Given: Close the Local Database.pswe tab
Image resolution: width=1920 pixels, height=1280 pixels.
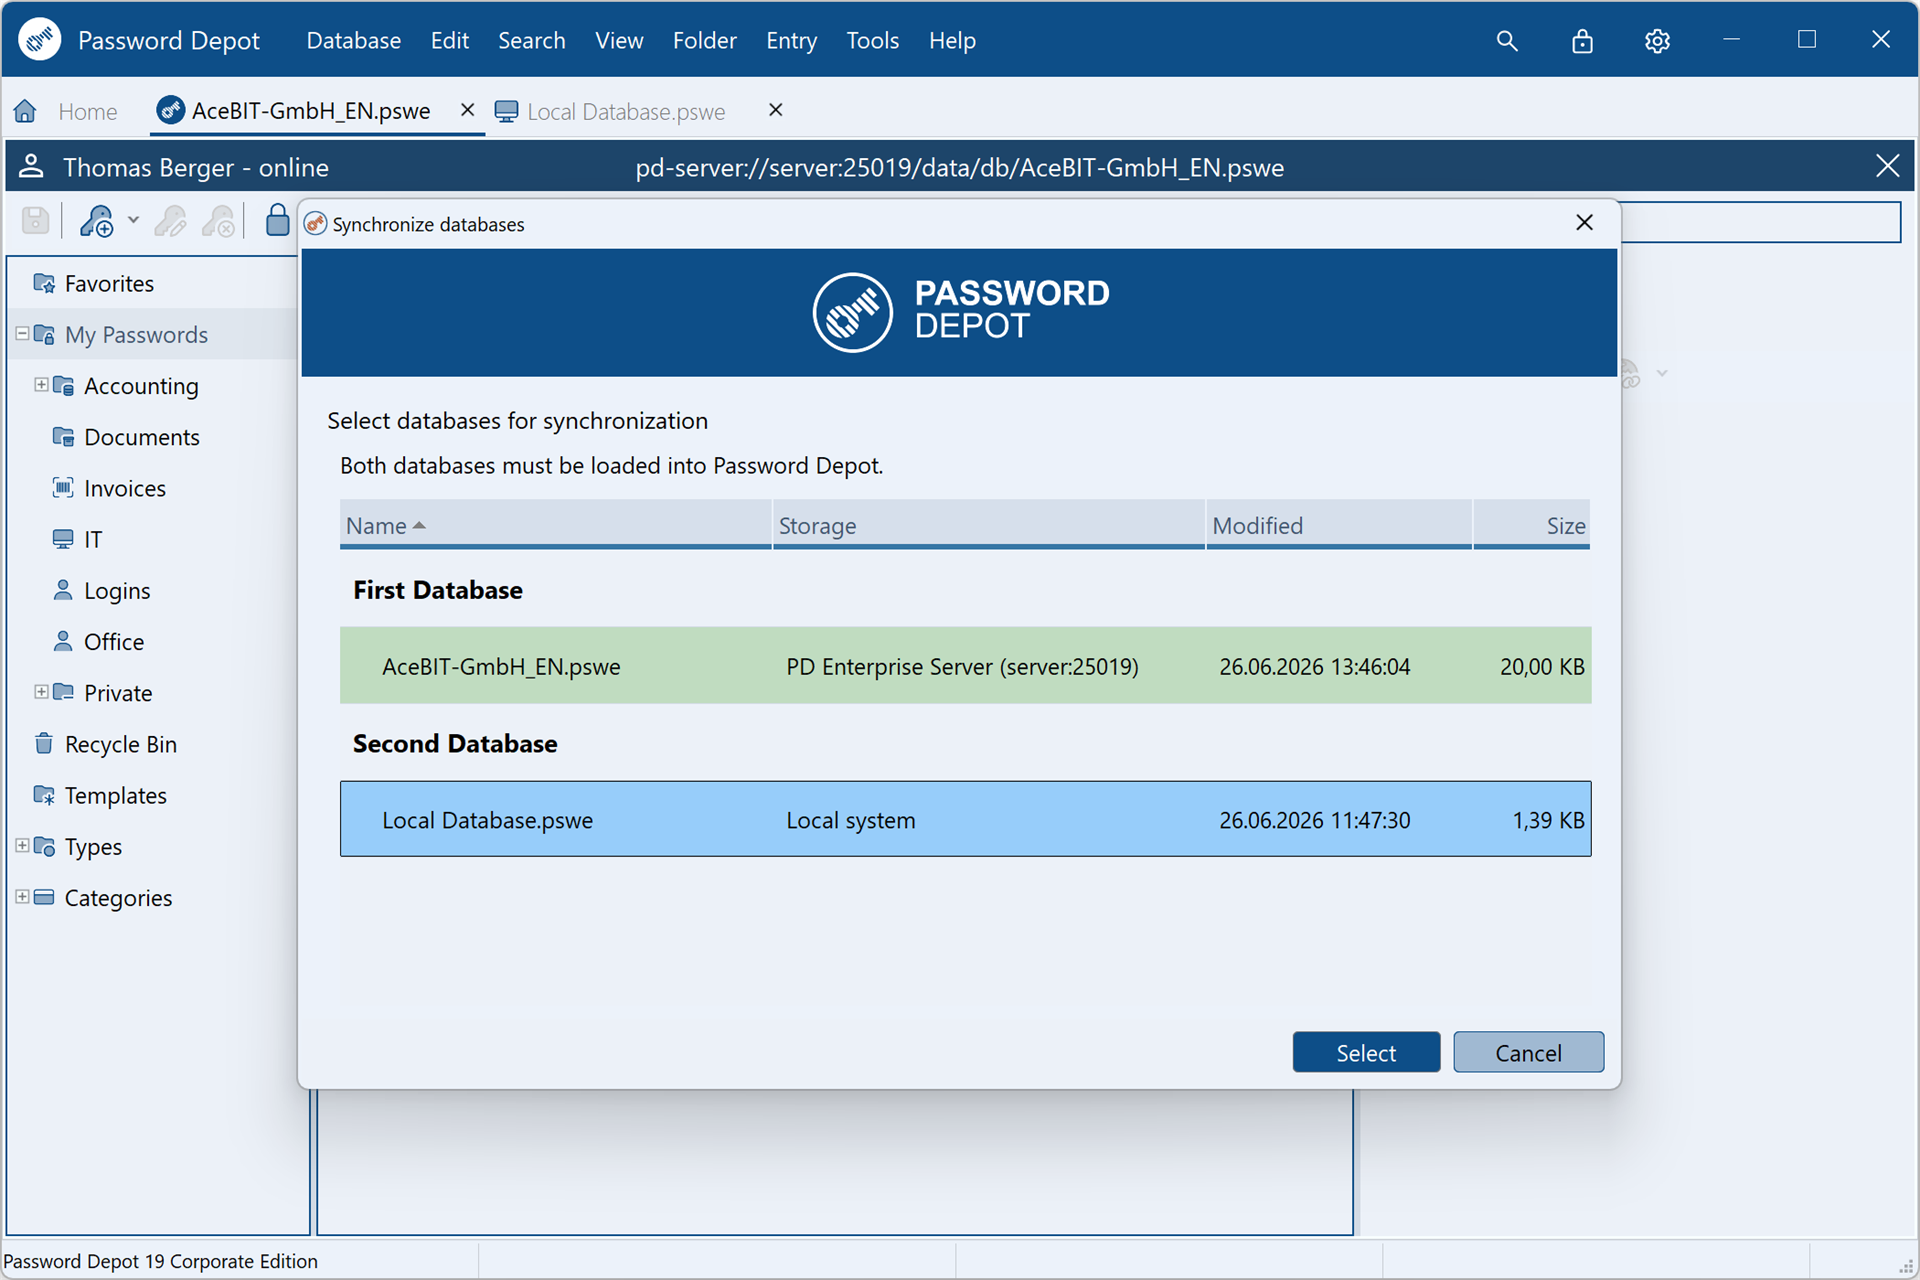Looking at the screenshot, I should (775, 110).
